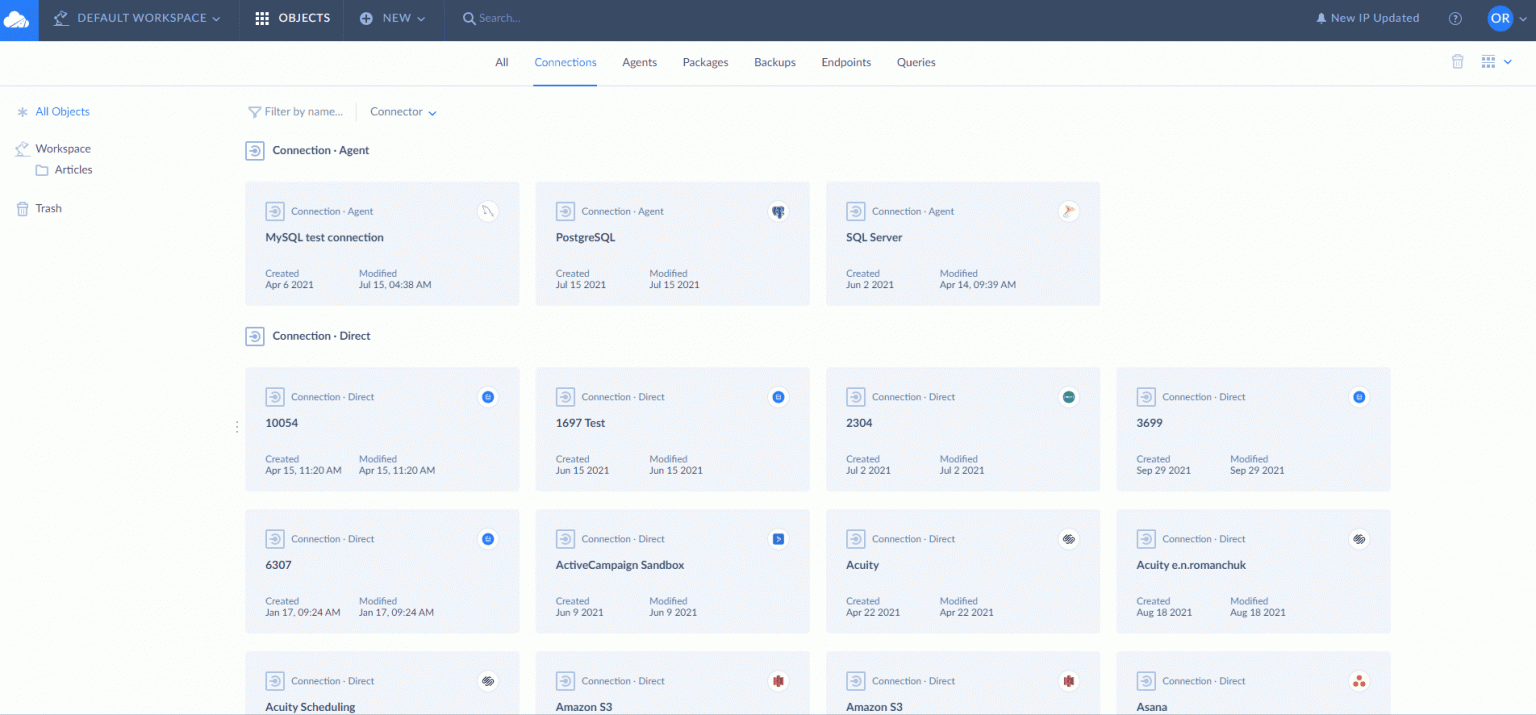Click the New IP Updated notification
The image size is (1536, 715).
pyautogui.click(x=1367, y=19)
